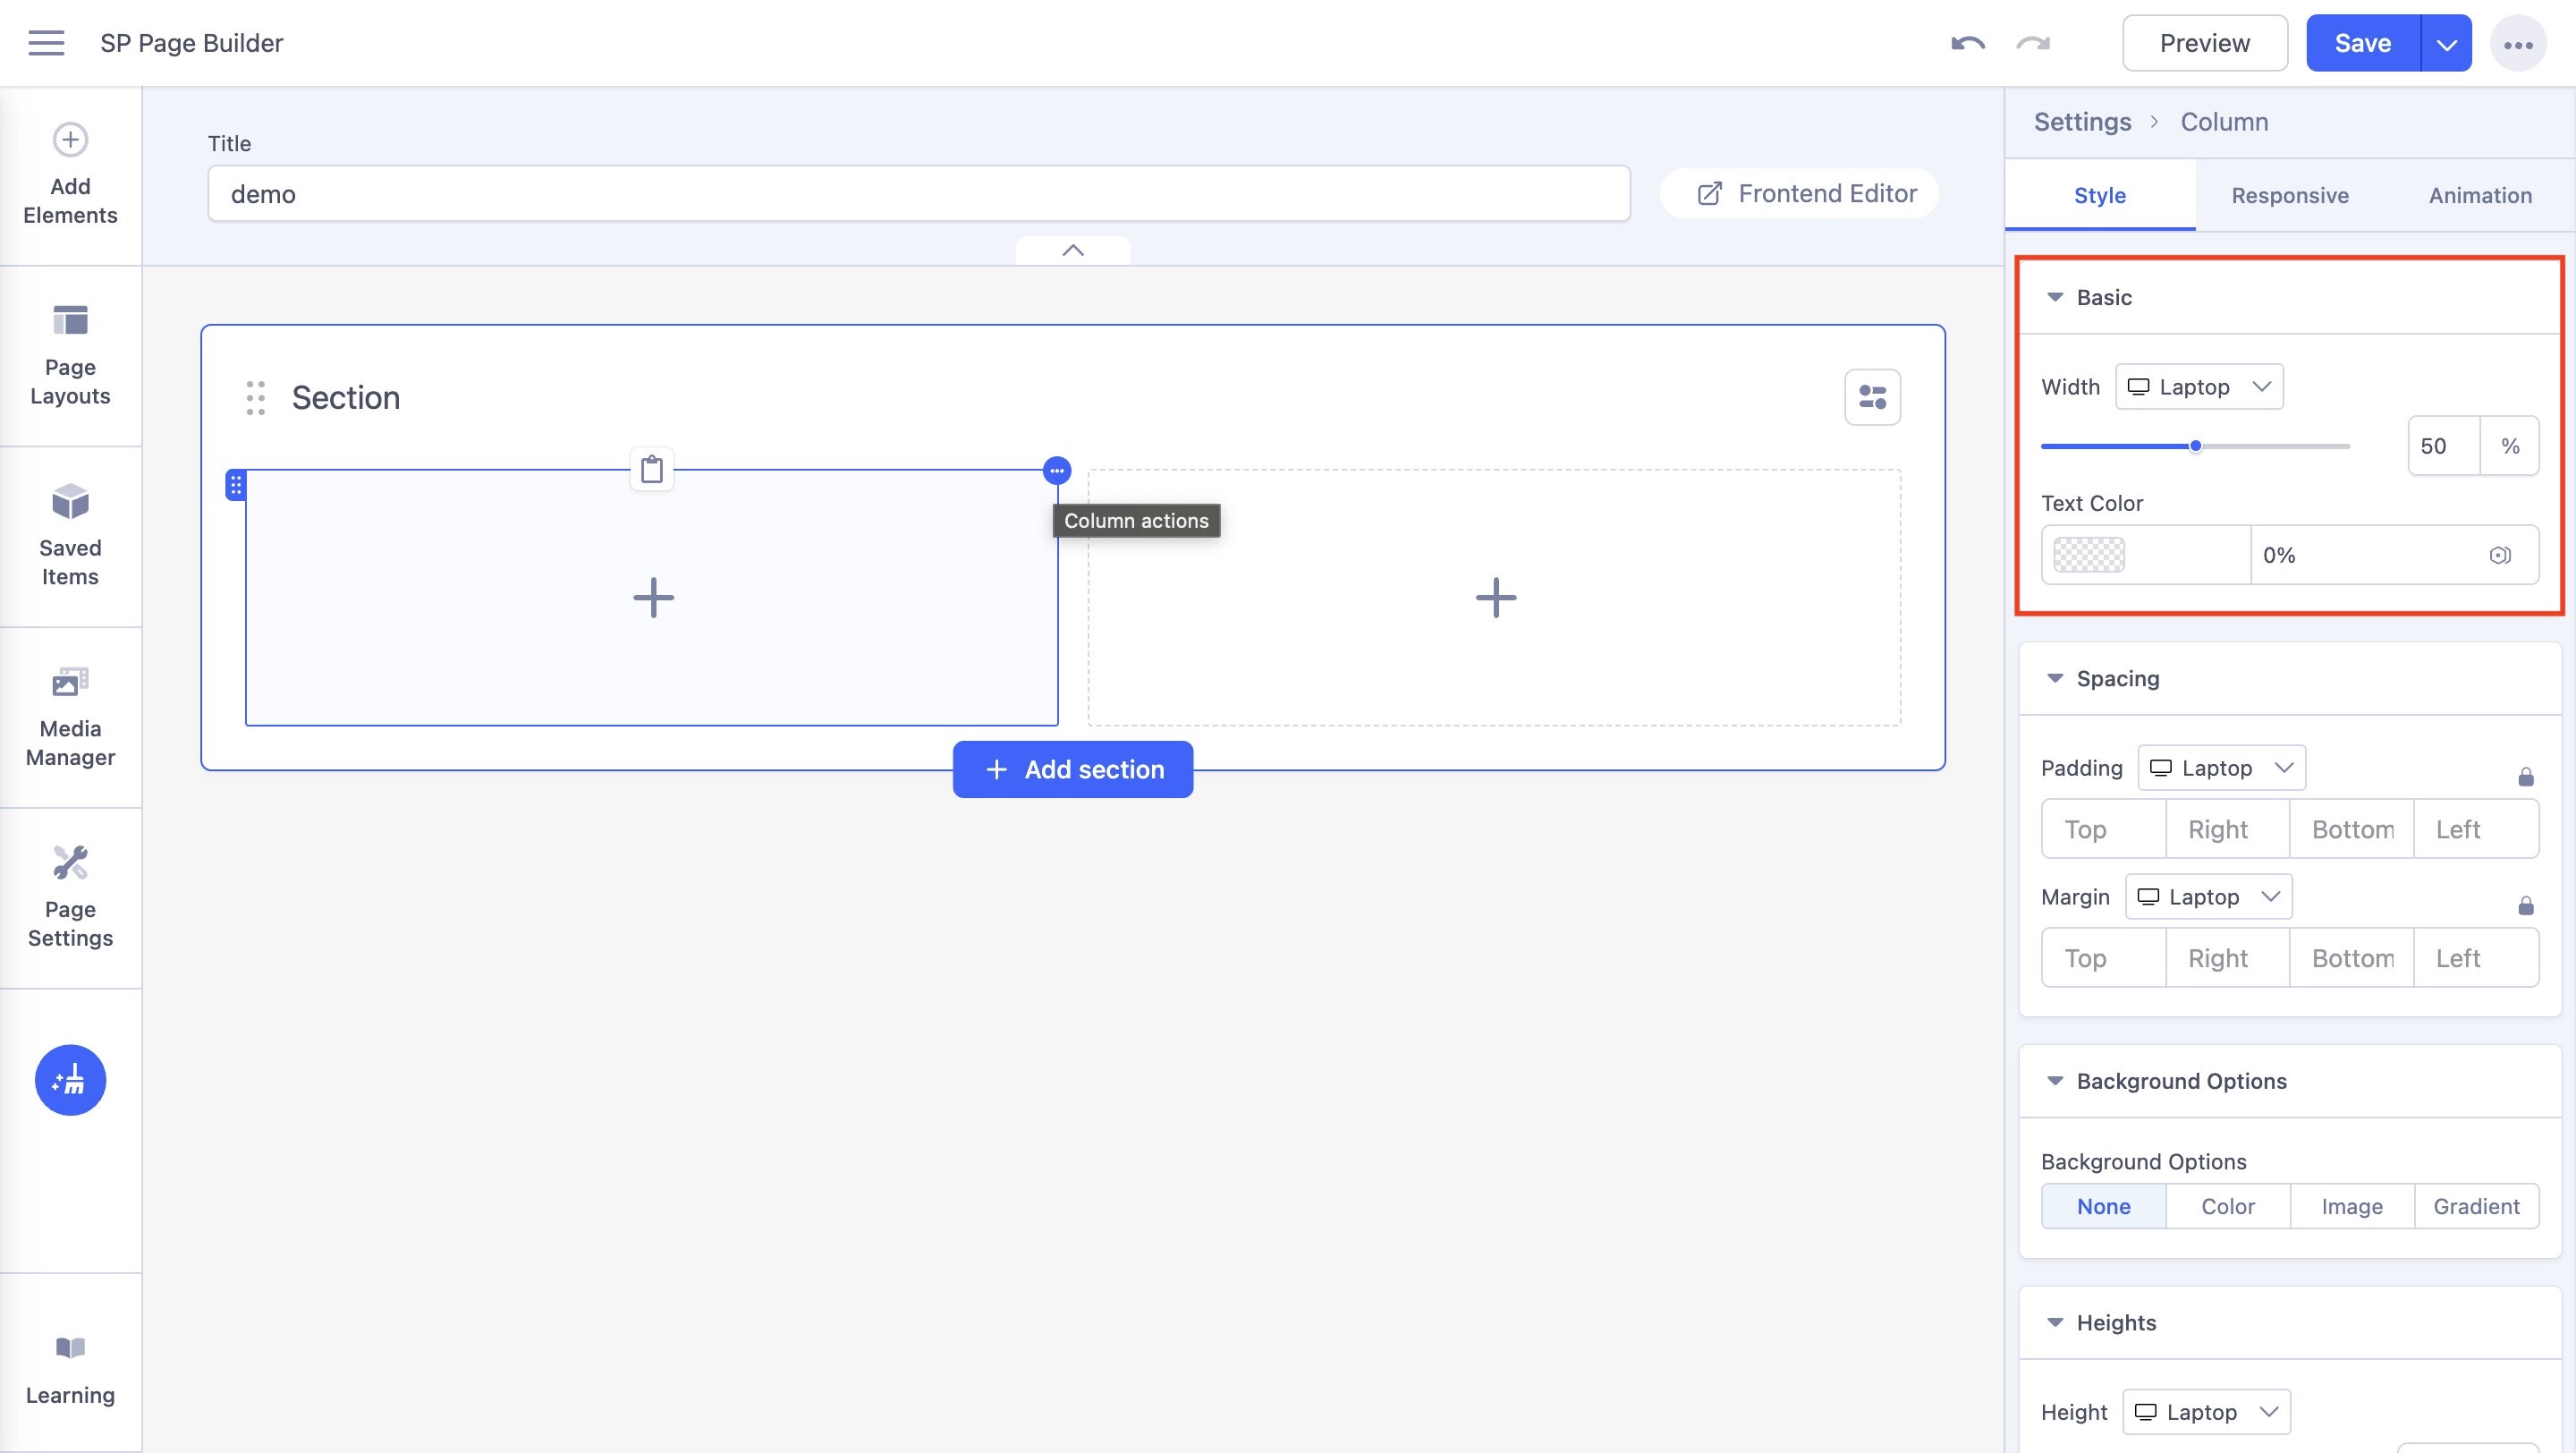Image resolution: width=2576 pixels, height=1453 pixels.
Task: Collapse the Spacing section
Action: tap(2055, 678)
